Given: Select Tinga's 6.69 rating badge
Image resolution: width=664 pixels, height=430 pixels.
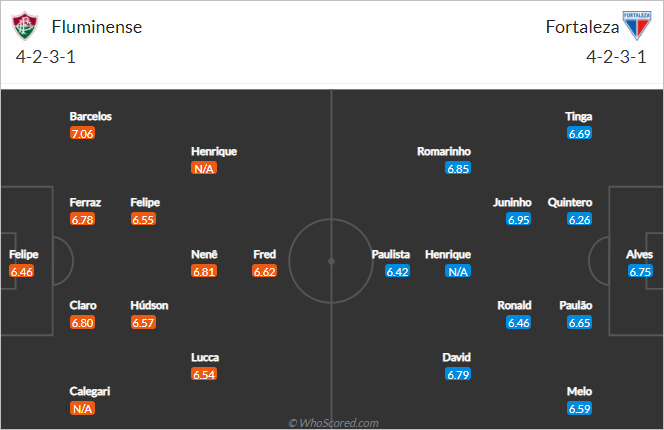Looking at the screenshot, I should [x=579, y=133].
